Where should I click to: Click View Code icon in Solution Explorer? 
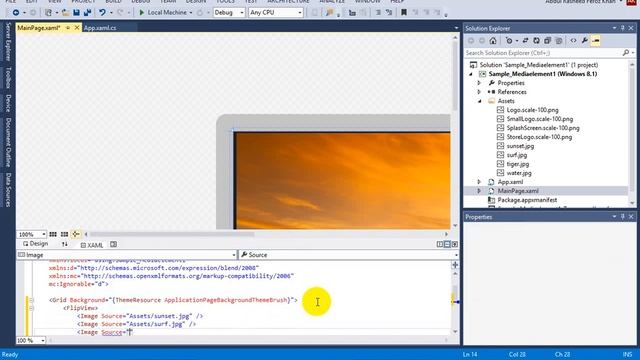(573, 40)
